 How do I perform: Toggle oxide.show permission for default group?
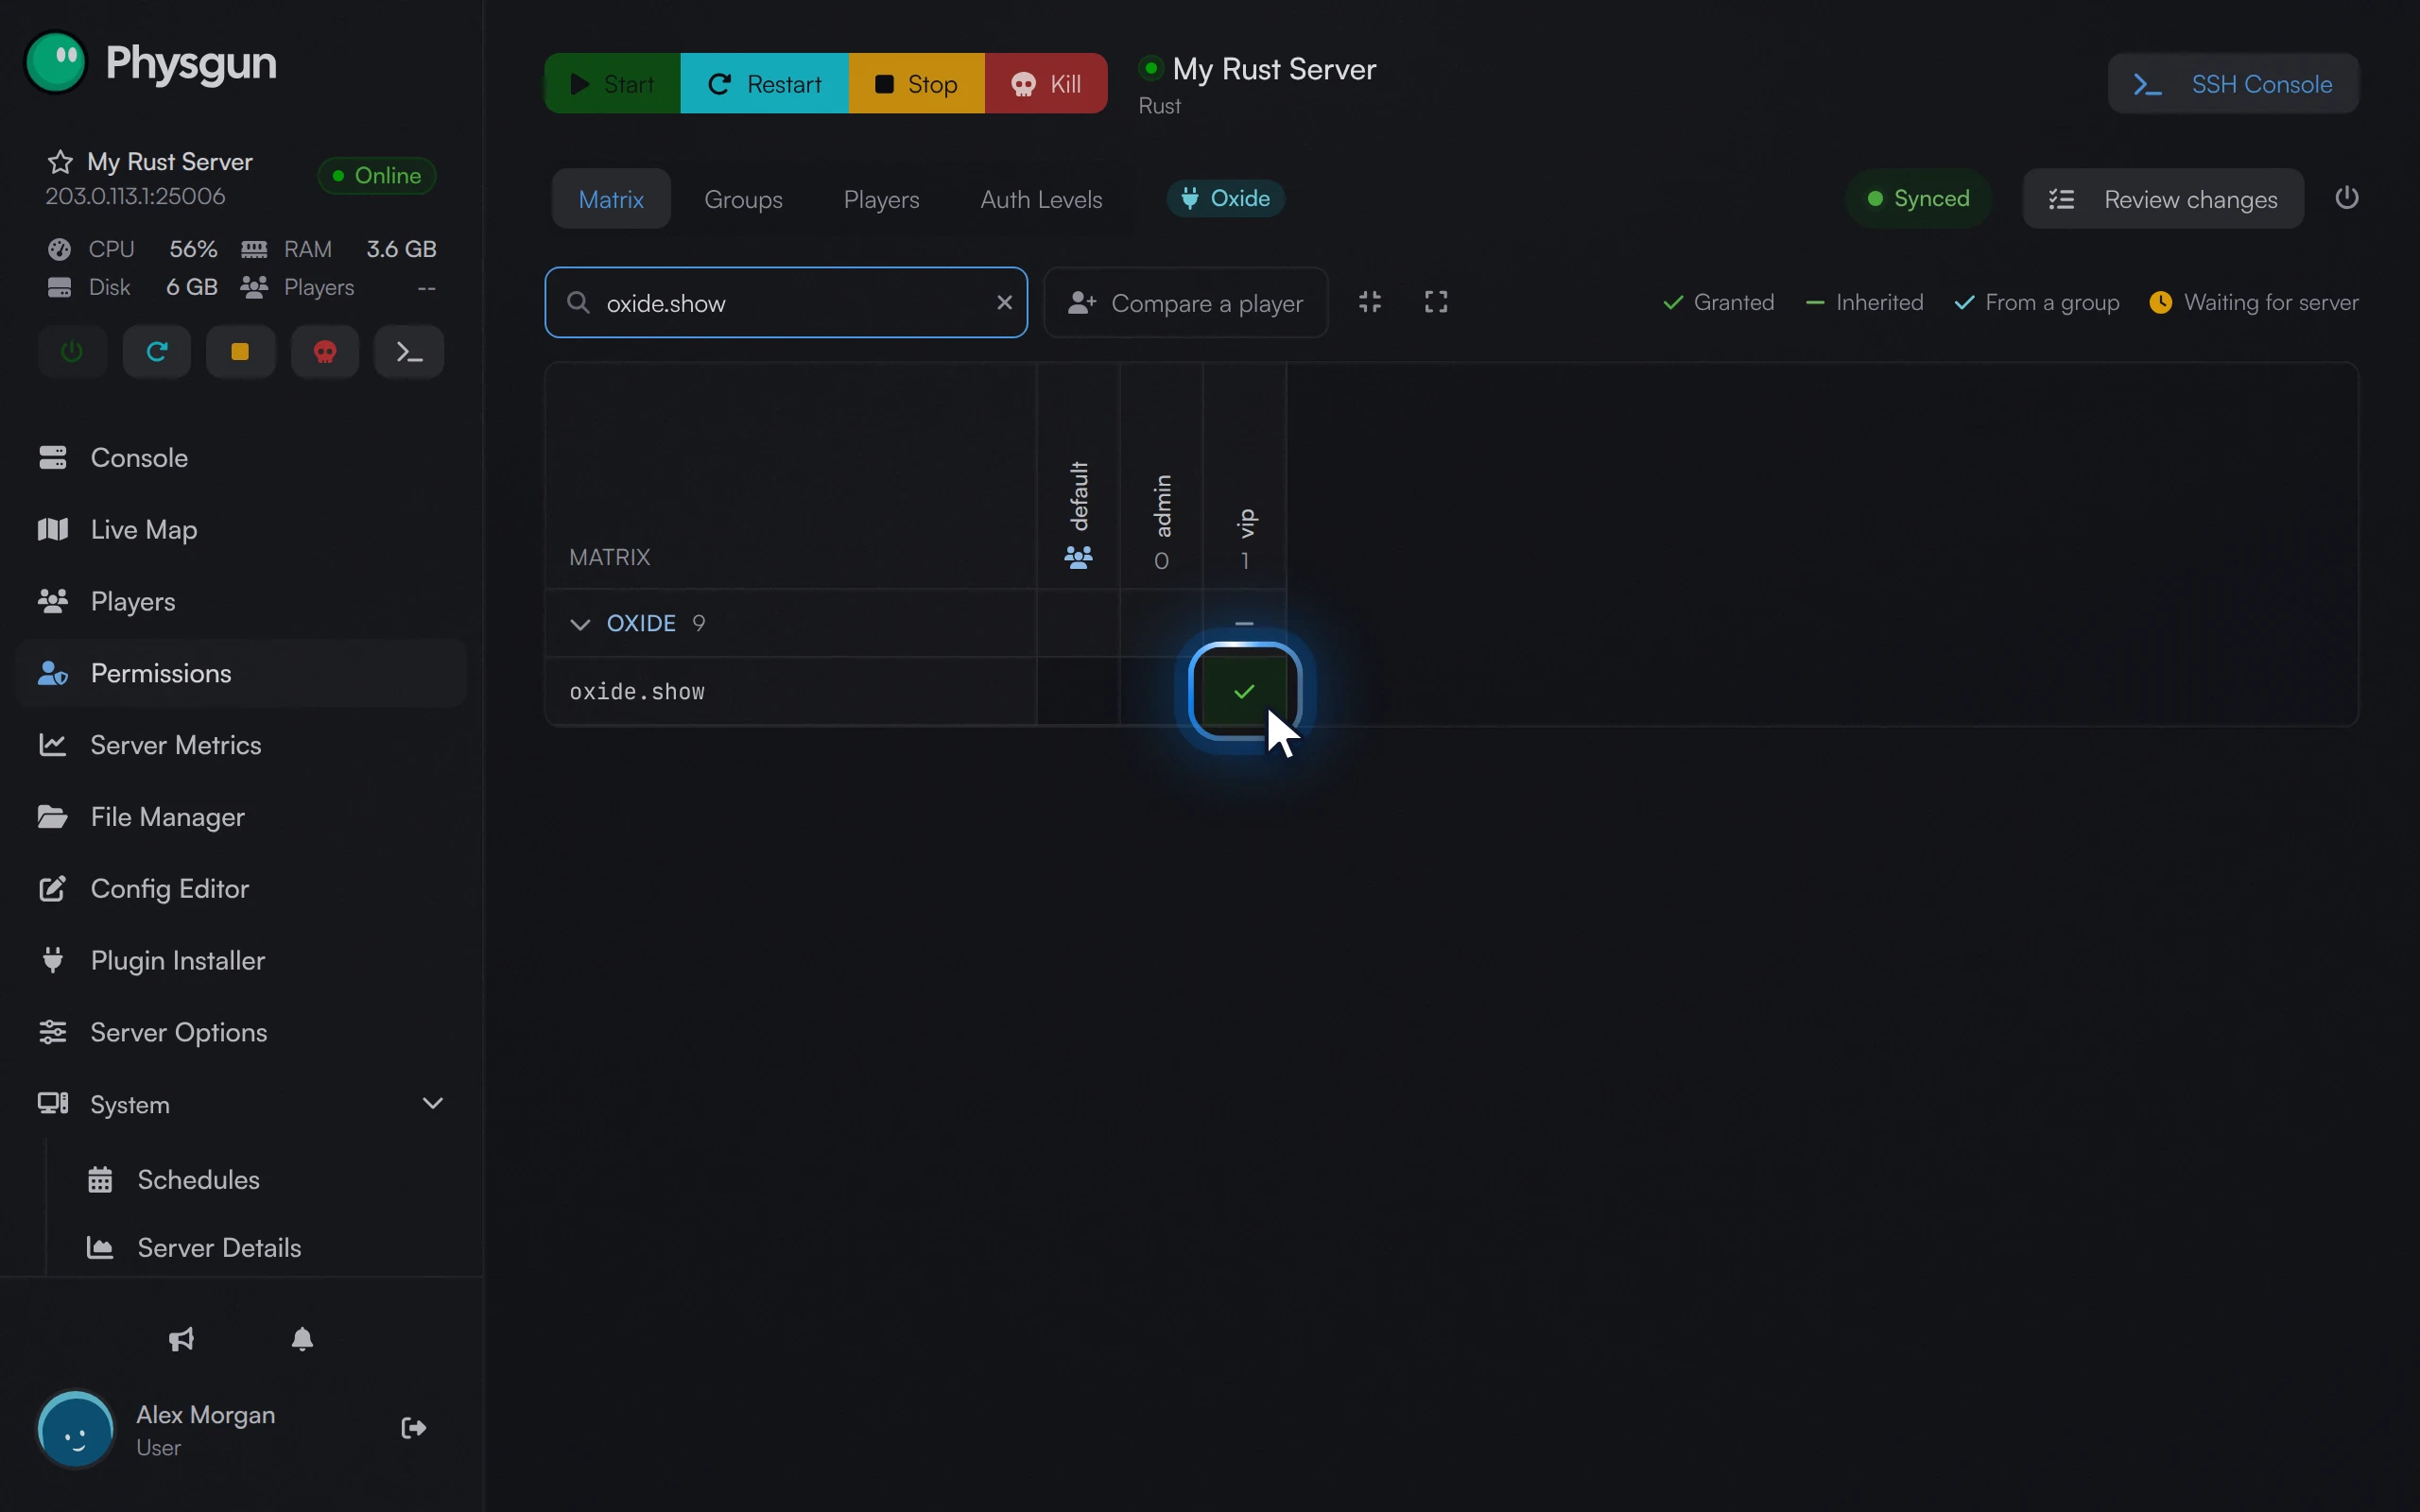[x=1078, y=691]
